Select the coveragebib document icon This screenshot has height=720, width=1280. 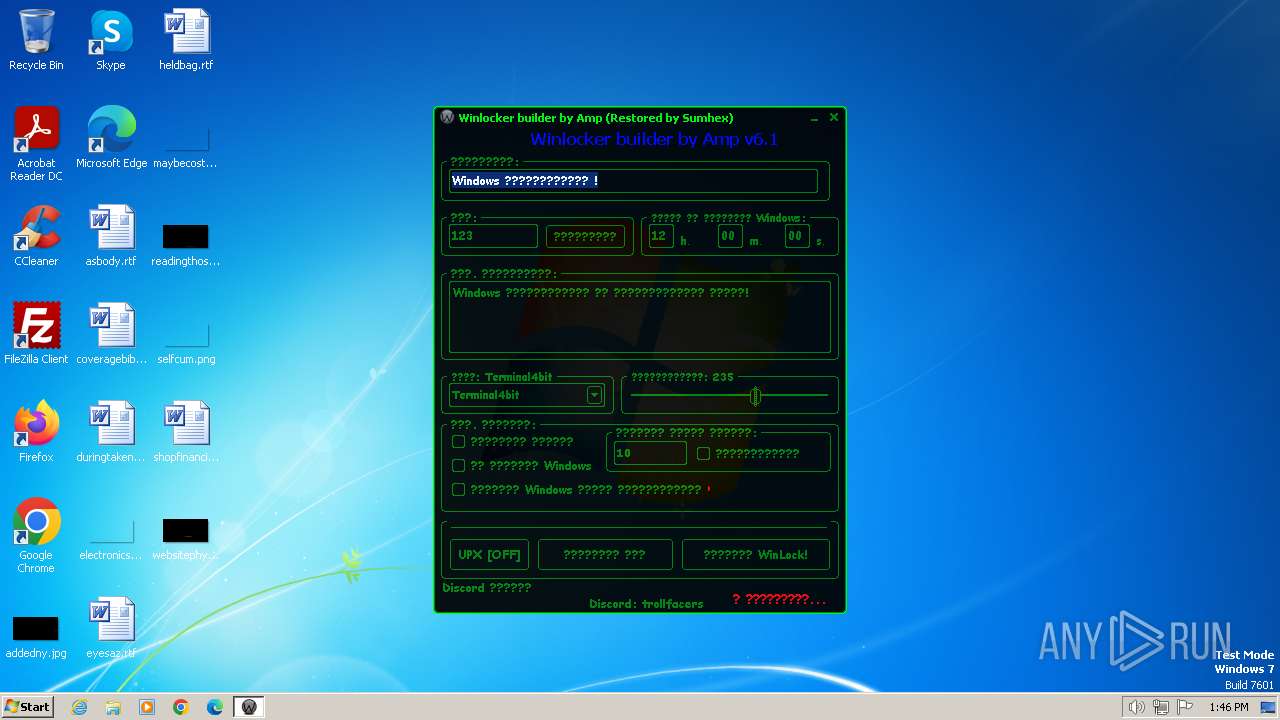[x=111, y=334]
